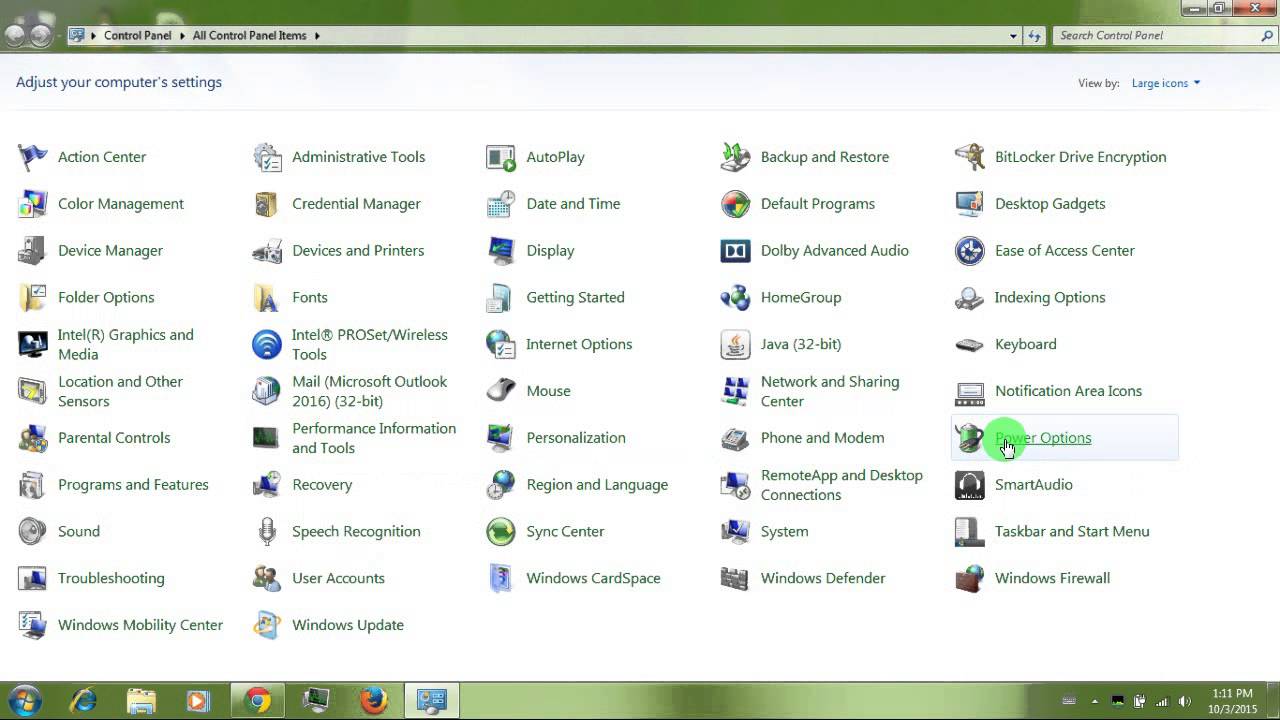The width and height of the screenshot is (1280, 720).
Task: Click the Internet Options link
Action: point(579,344)
